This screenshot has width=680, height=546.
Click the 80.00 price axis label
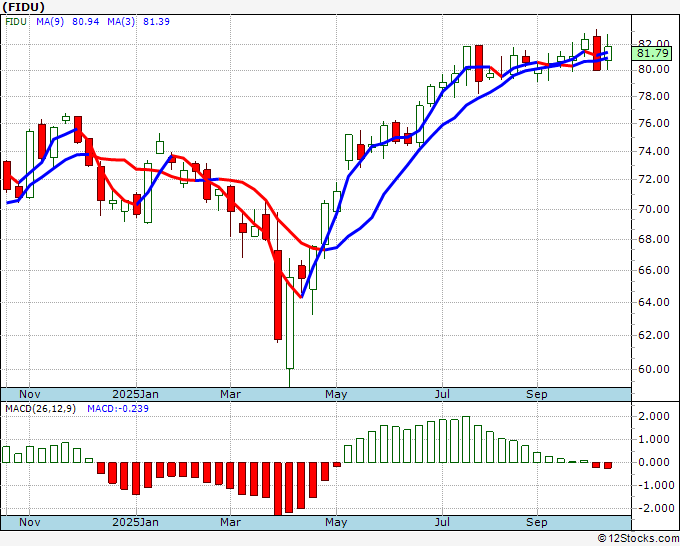point(654,69)
